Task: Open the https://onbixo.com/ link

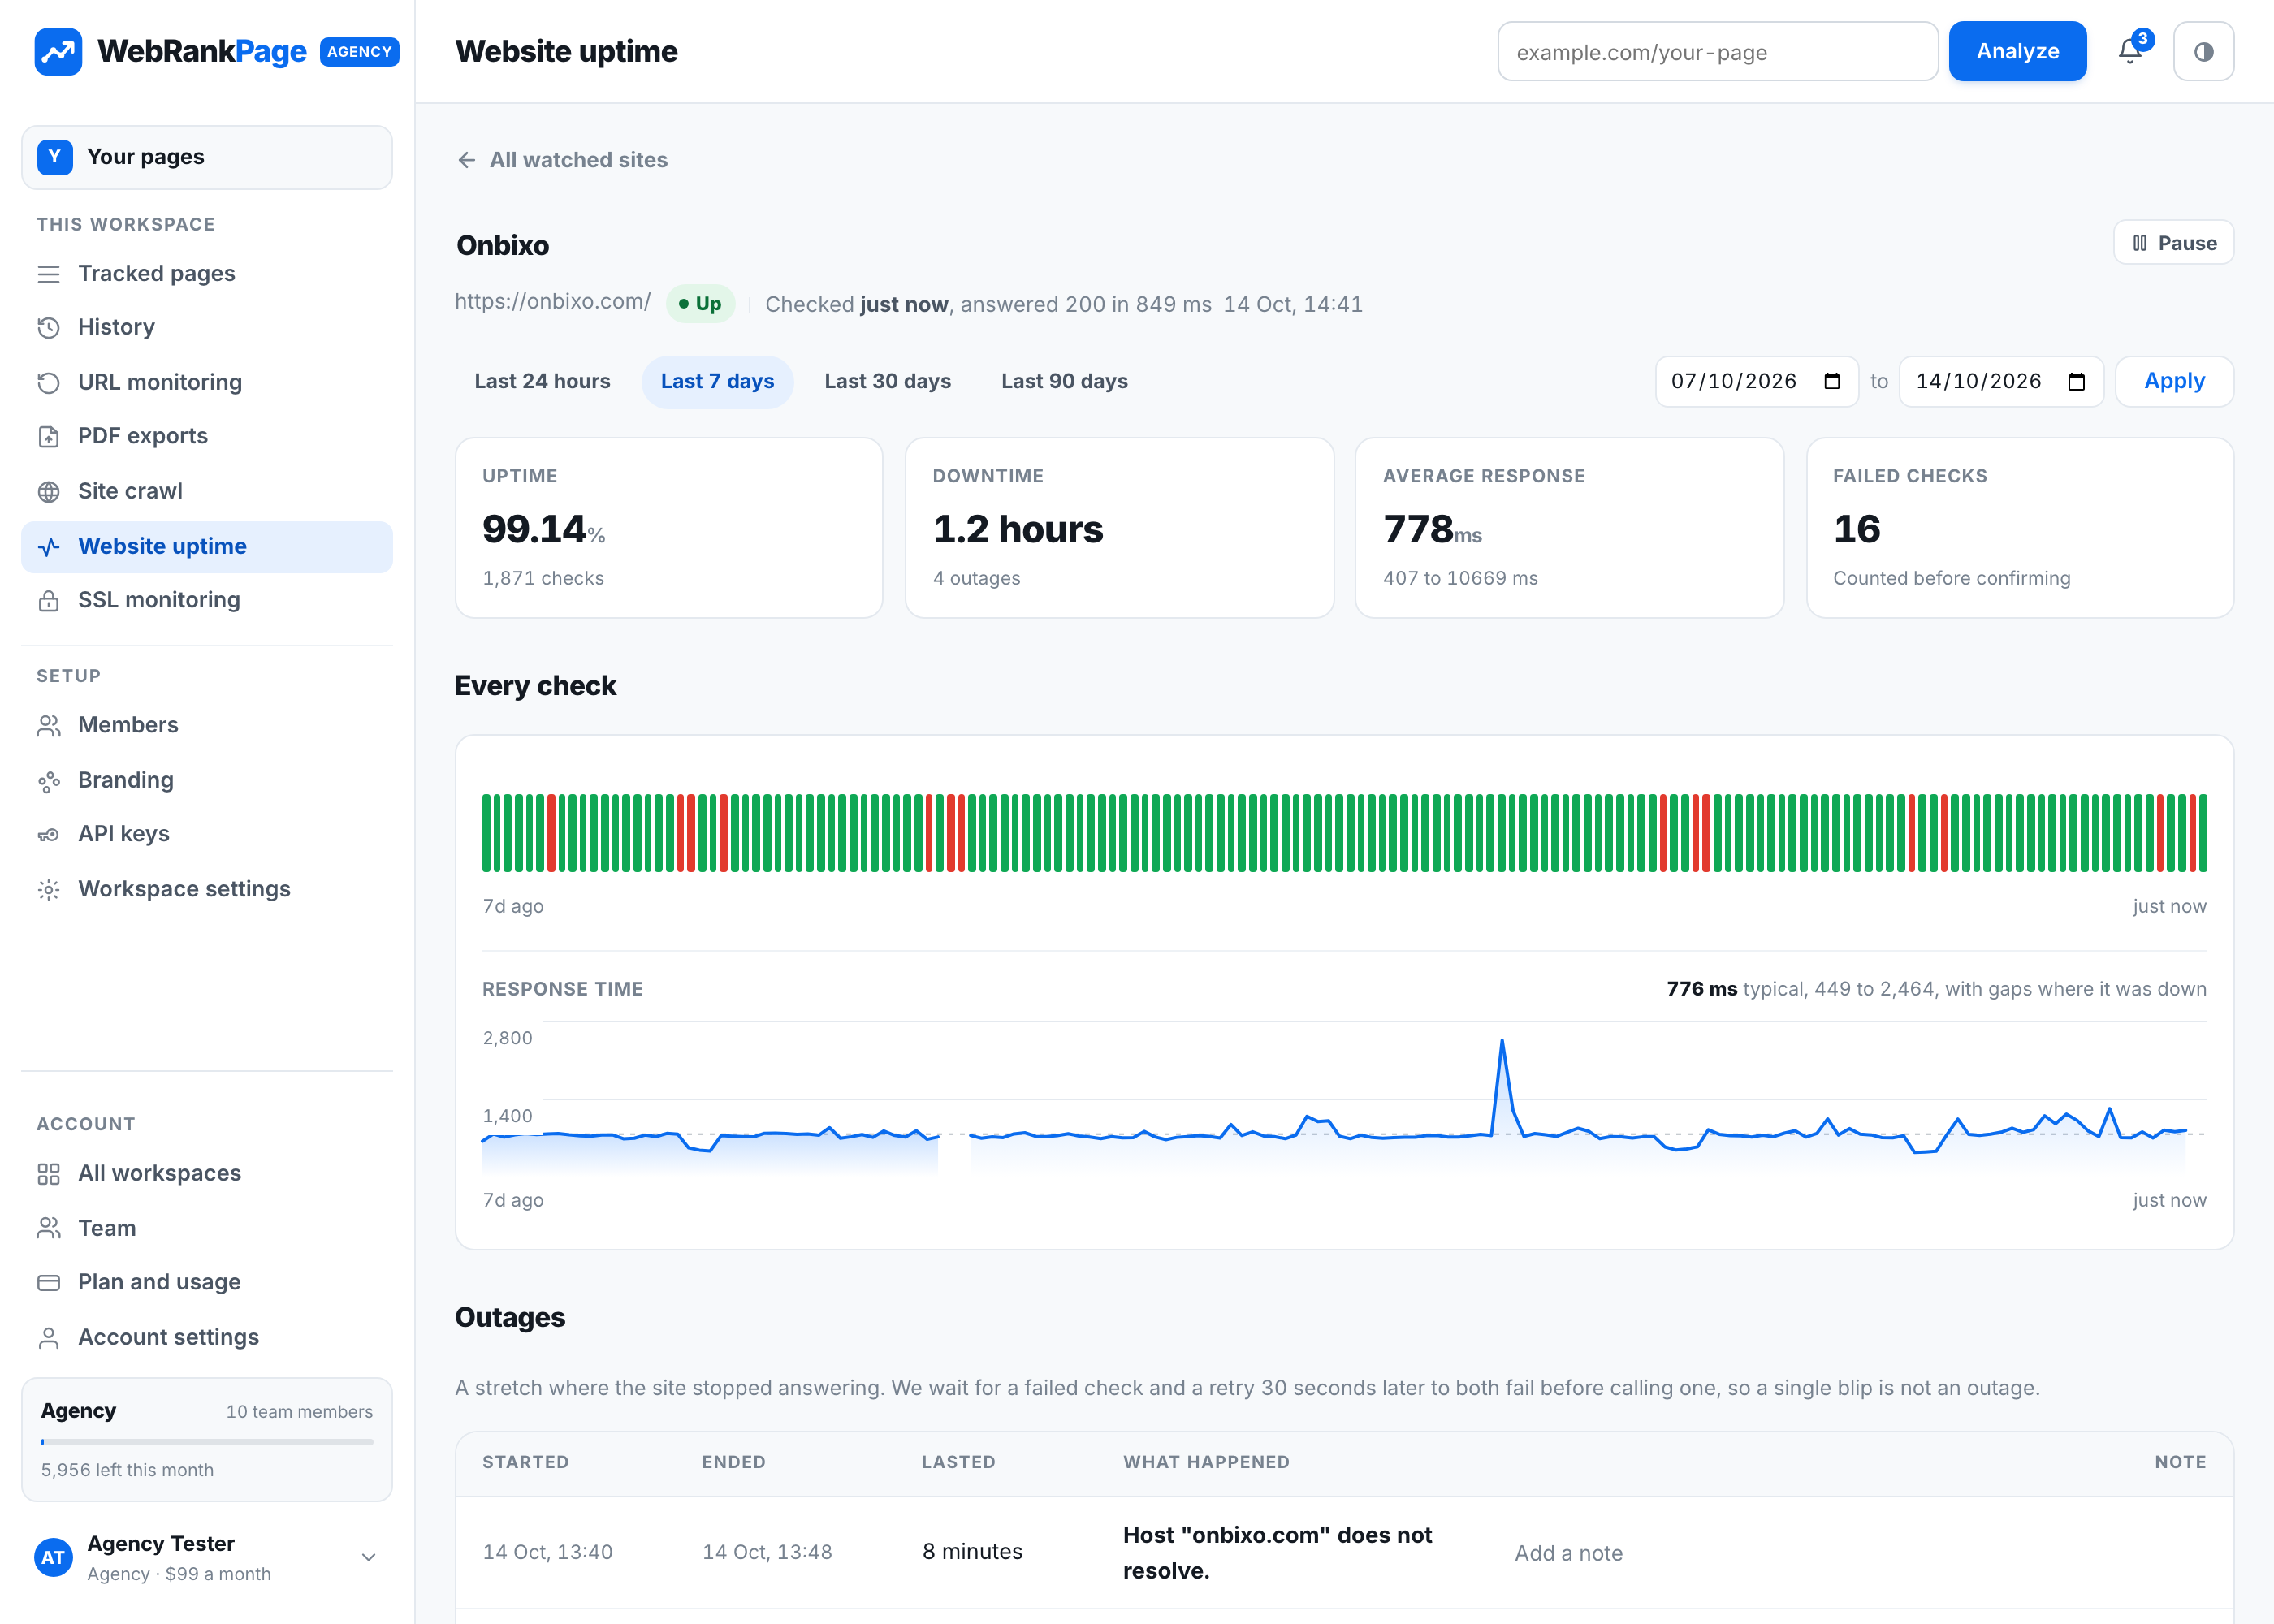Action: 553,302
